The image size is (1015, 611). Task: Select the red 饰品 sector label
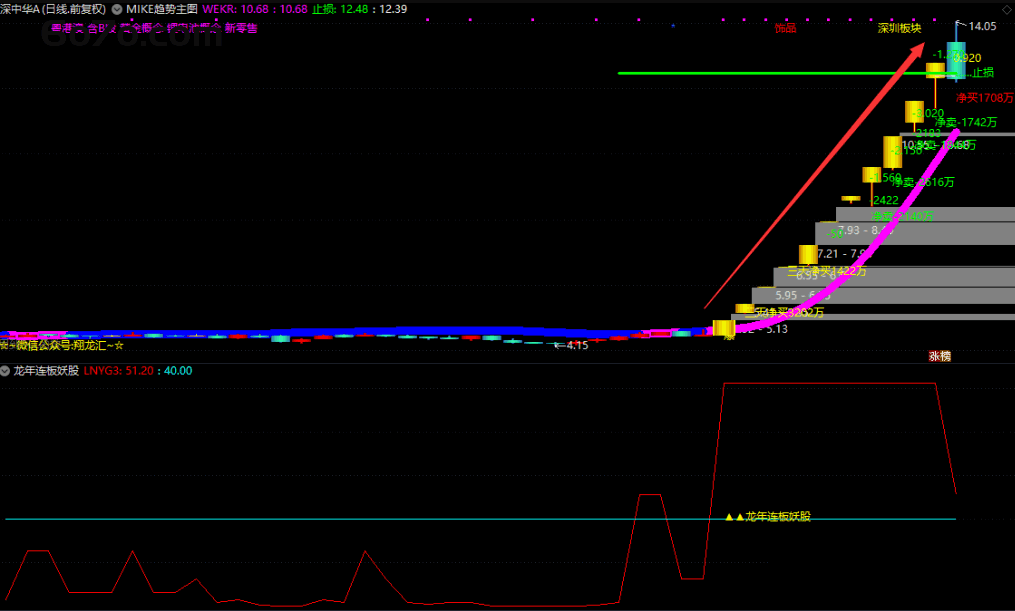click(785, 29)
